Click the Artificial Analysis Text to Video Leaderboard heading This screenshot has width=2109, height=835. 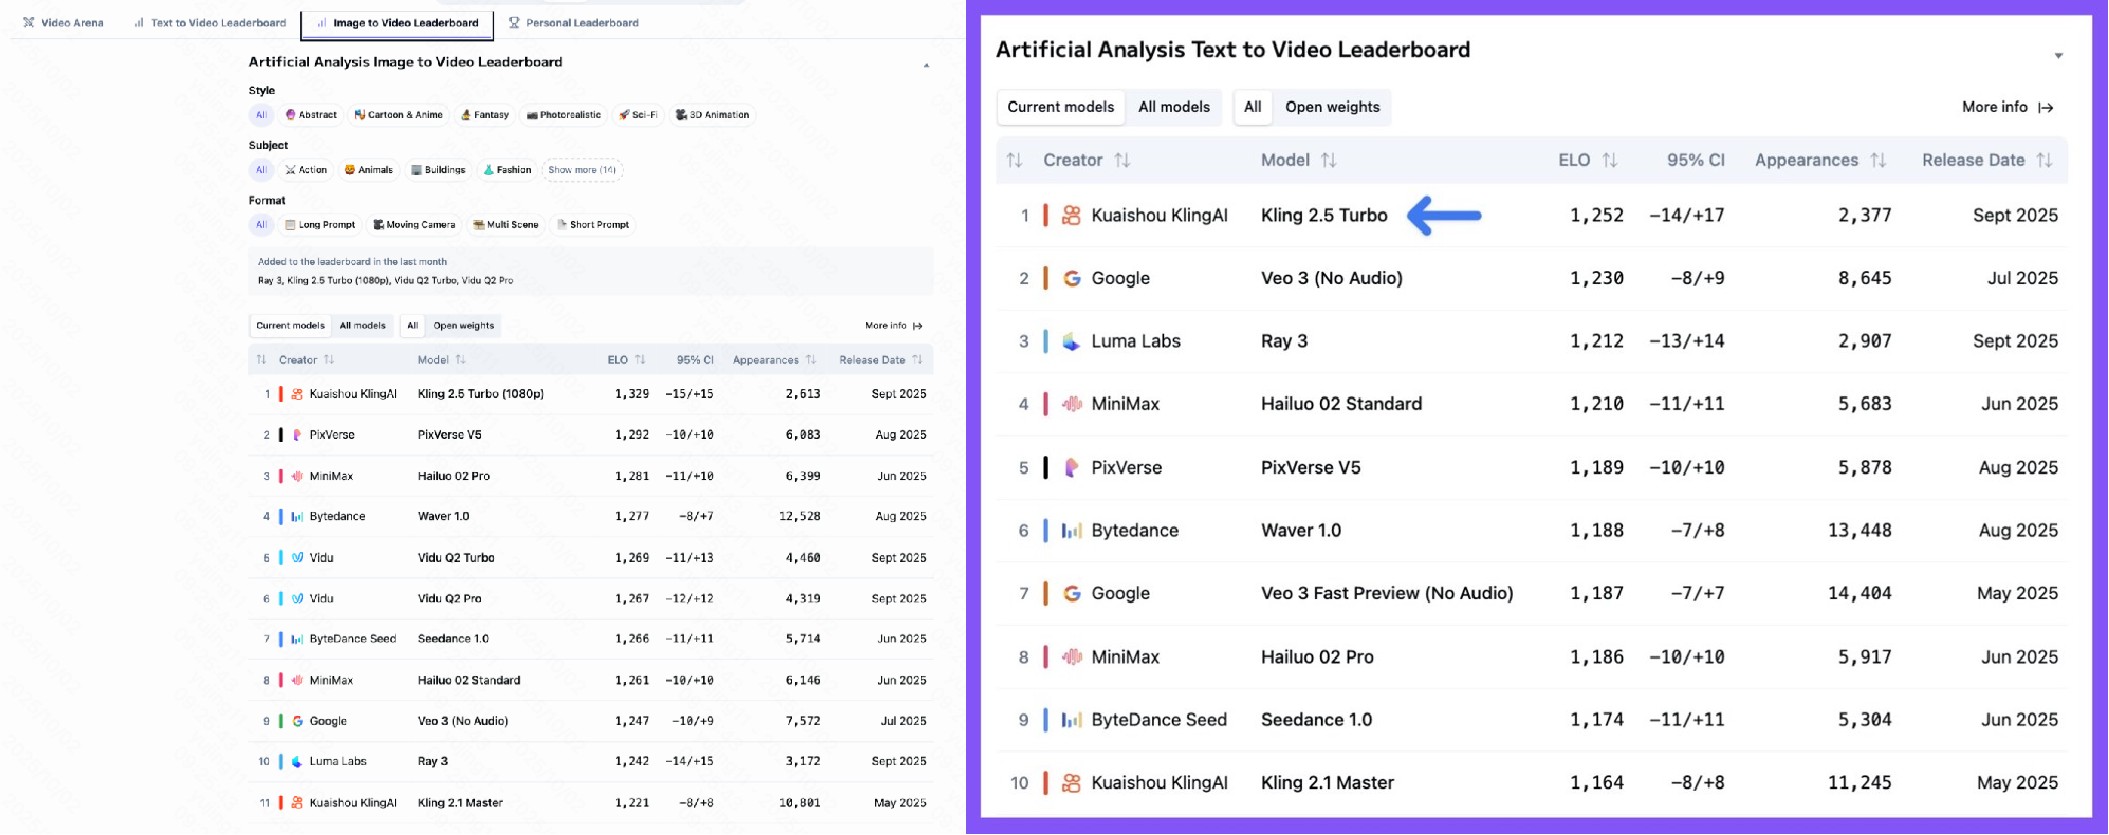(x=1233, y=50)
